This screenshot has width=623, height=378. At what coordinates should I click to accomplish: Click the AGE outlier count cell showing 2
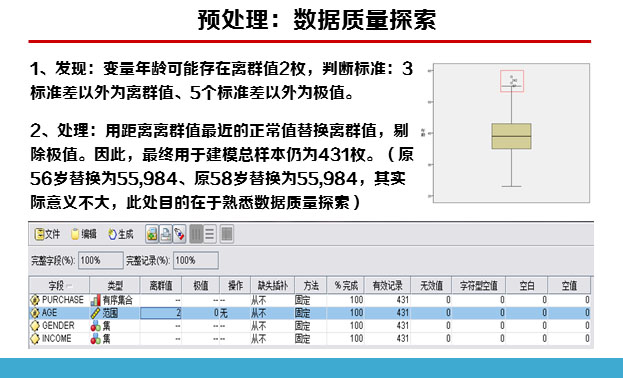tap(161, 313)
